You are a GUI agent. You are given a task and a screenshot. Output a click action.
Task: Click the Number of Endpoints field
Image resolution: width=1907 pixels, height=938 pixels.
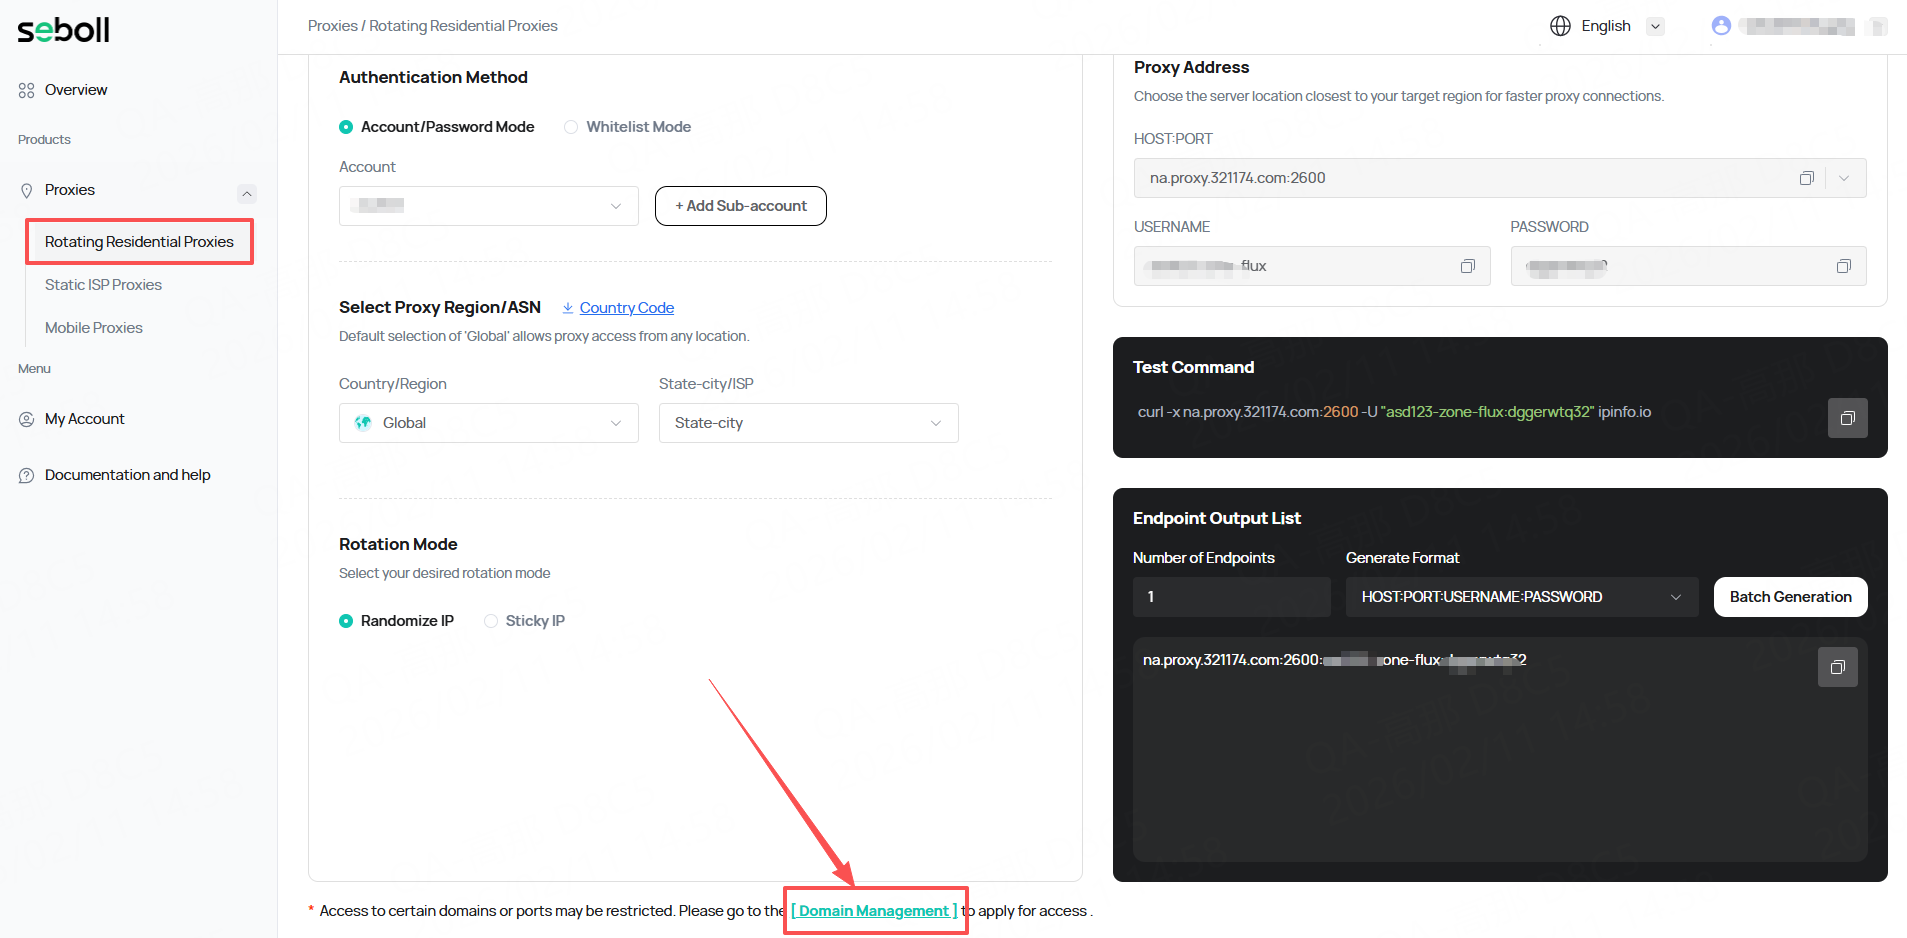[x=1231, y=597]
